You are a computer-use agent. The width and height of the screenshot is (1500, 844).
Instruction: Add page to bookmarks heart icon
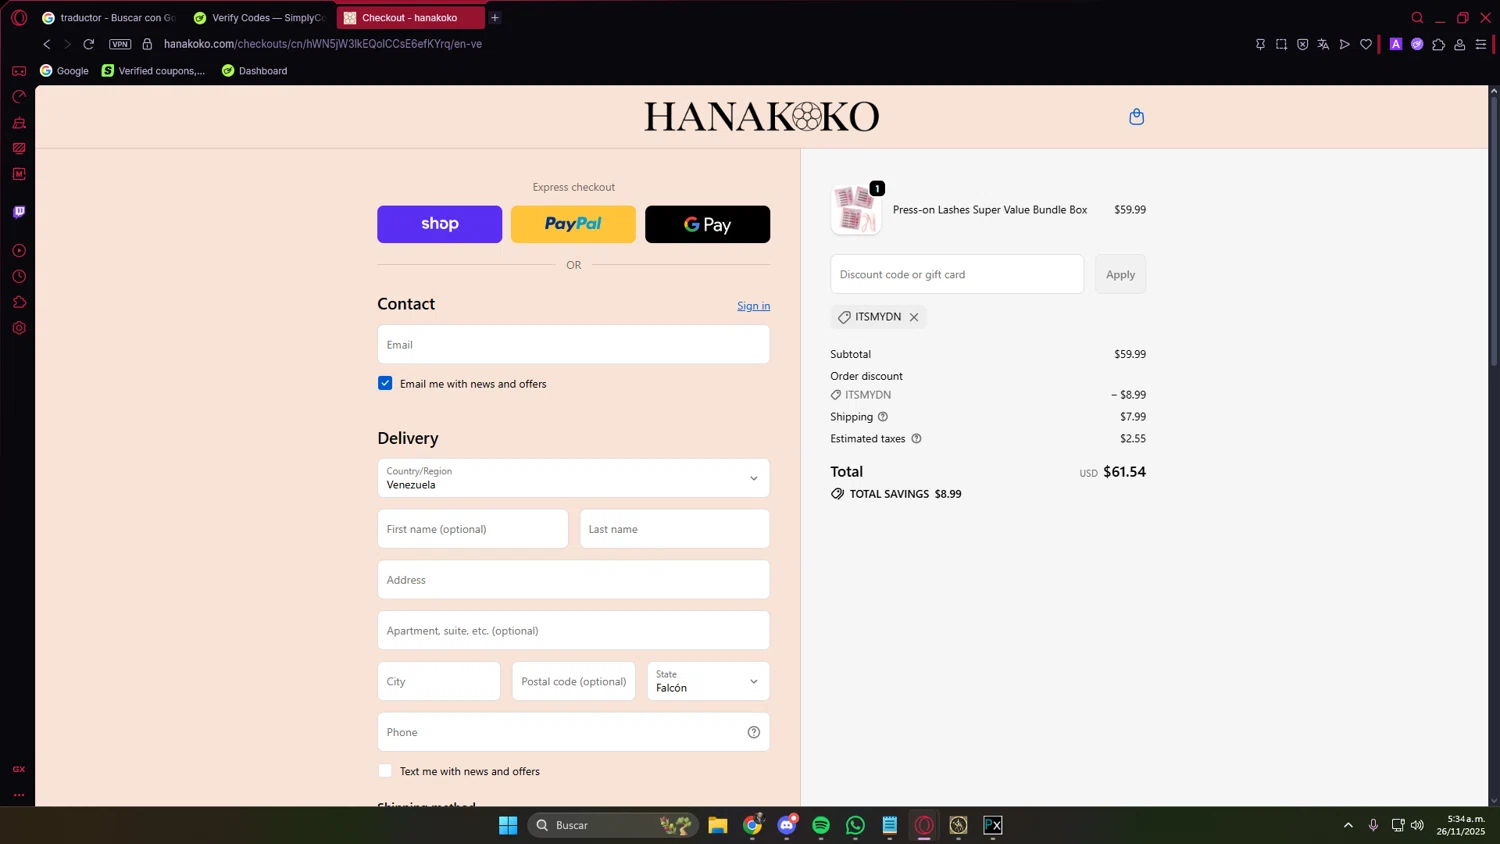[x=1366, y=44]
